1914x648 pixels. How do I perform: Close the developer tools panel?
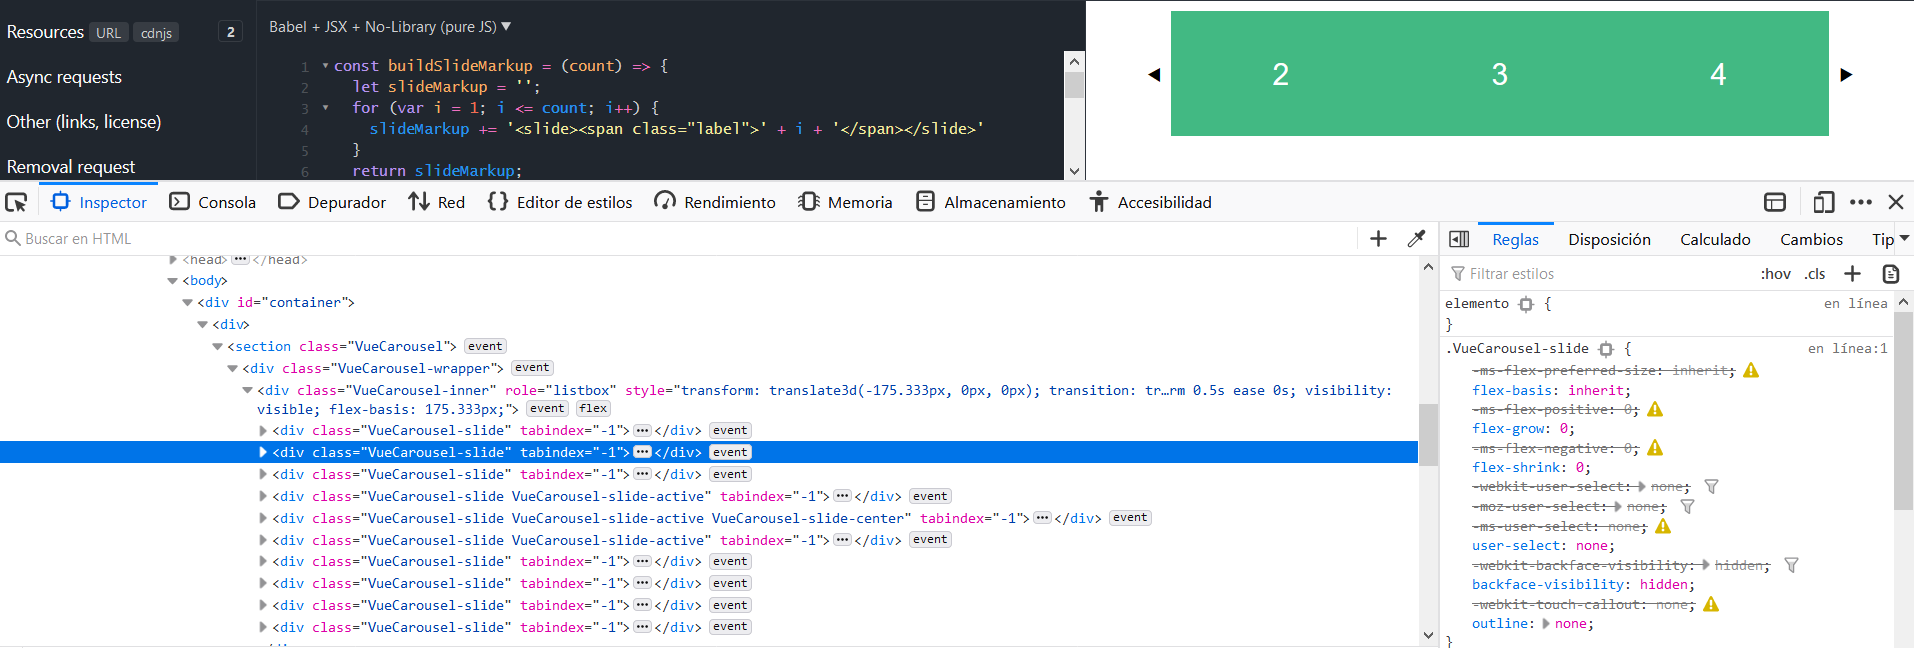1896,202
